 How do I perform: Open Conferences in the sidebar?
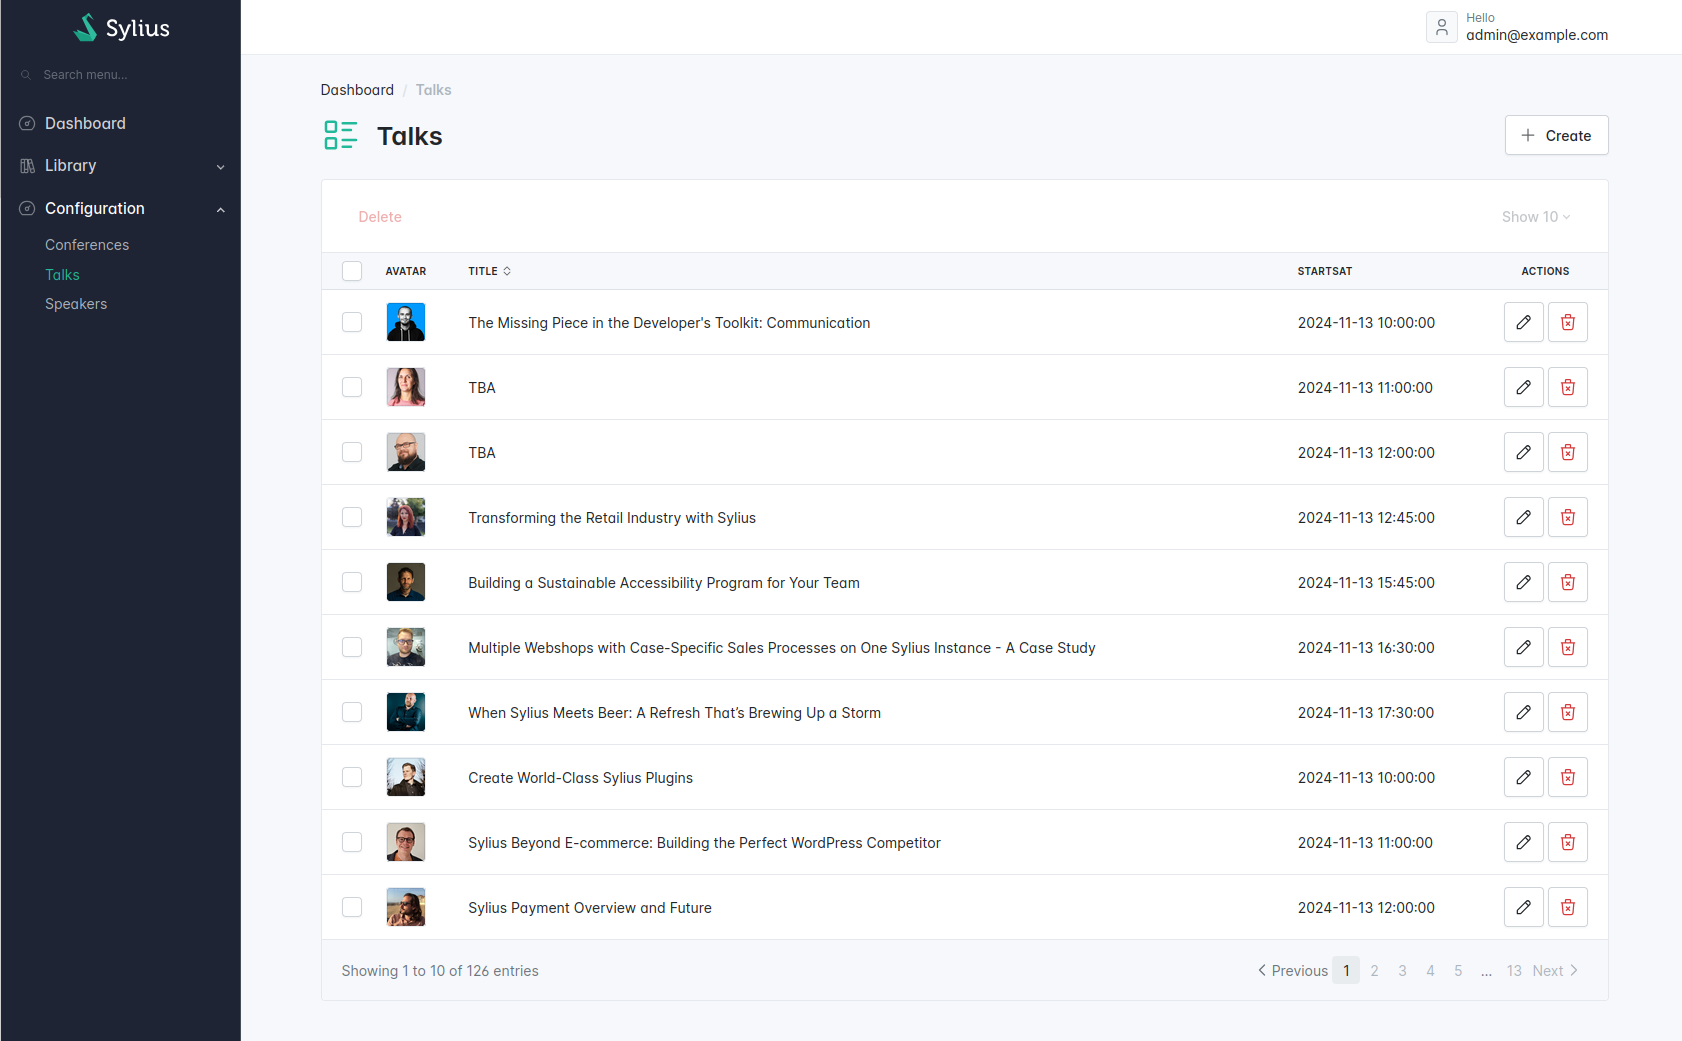(87, 245)
